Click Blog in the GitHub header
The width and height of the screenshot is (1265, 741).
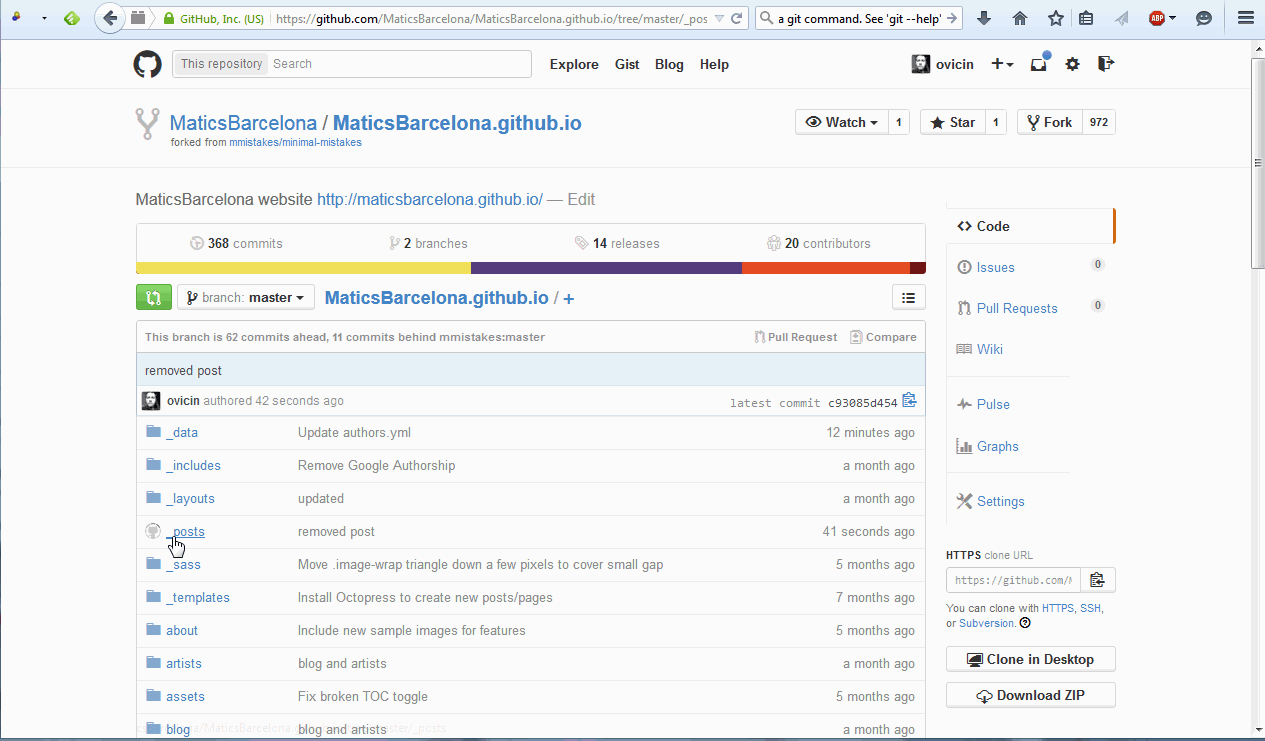(x=669, y=64)
